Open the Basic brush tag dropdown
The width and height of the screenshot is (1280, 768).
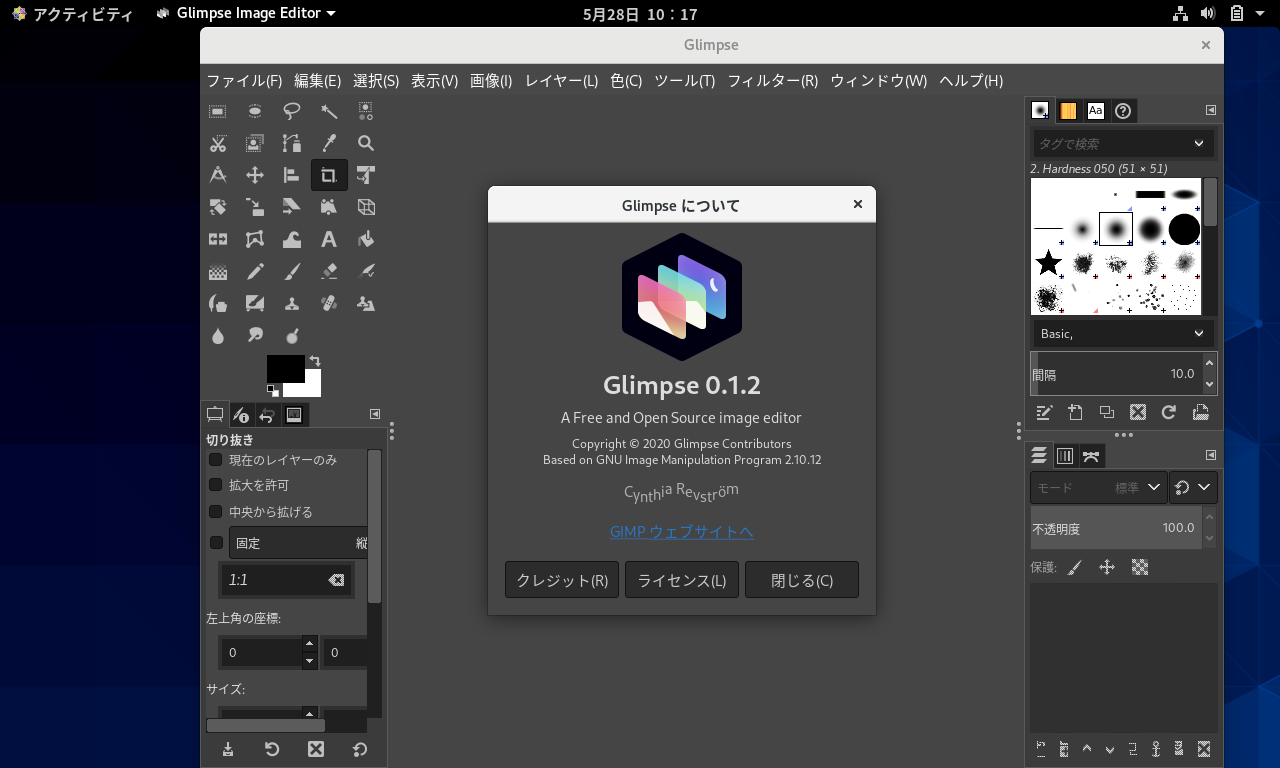coord(1123,333)
